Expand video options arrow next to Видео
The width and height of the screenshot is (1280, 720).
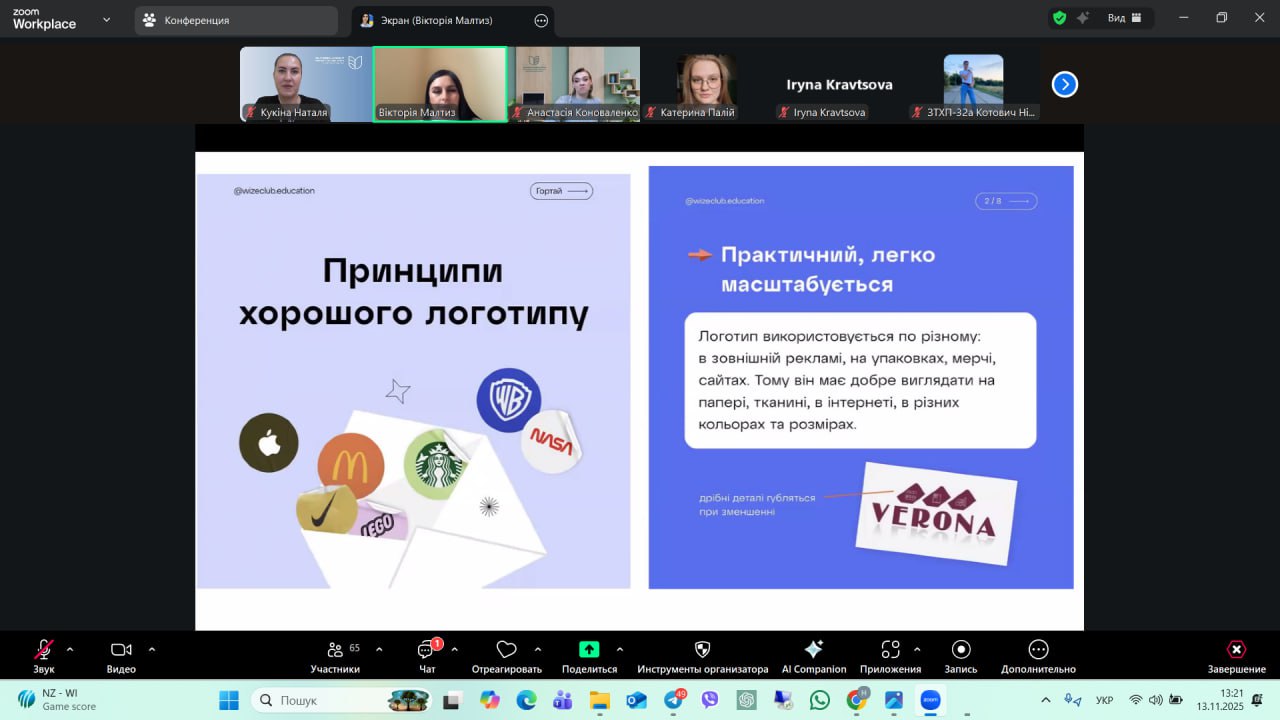tap(152, 649)
